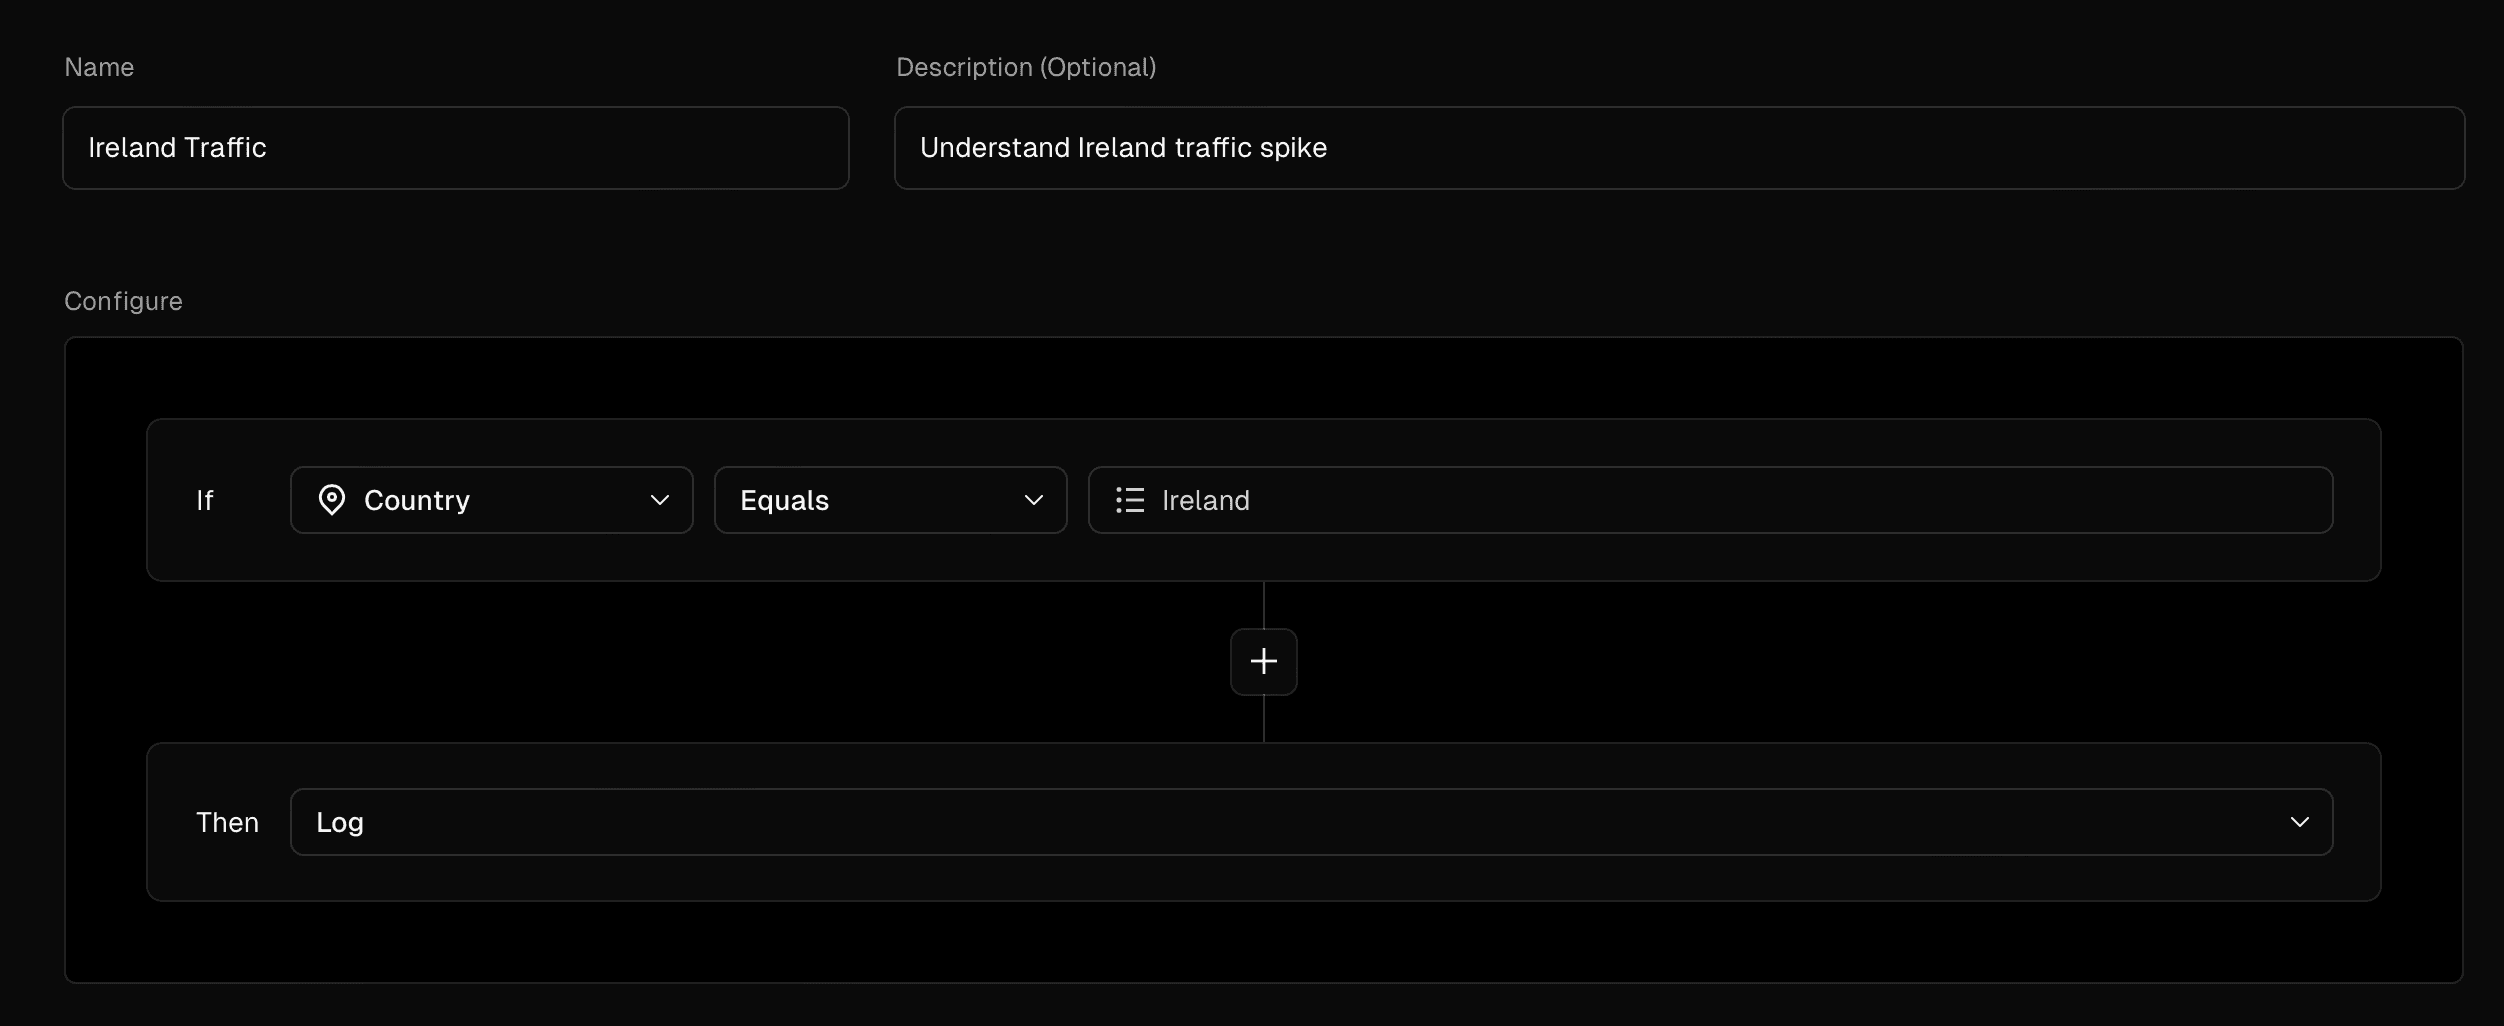The width and height of the screenshot is (2504, 1026).
Task: Click the Configure section heading
Action: tap(123, 301)
